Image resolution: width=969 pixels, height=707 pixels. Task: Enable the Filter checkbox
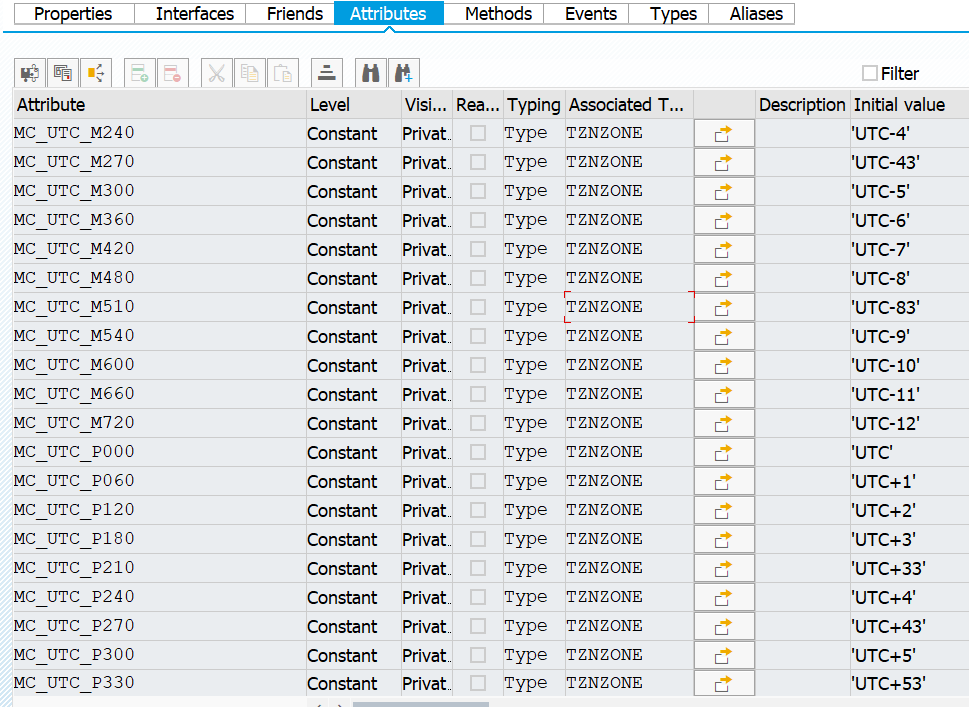(x=870, y=74)
